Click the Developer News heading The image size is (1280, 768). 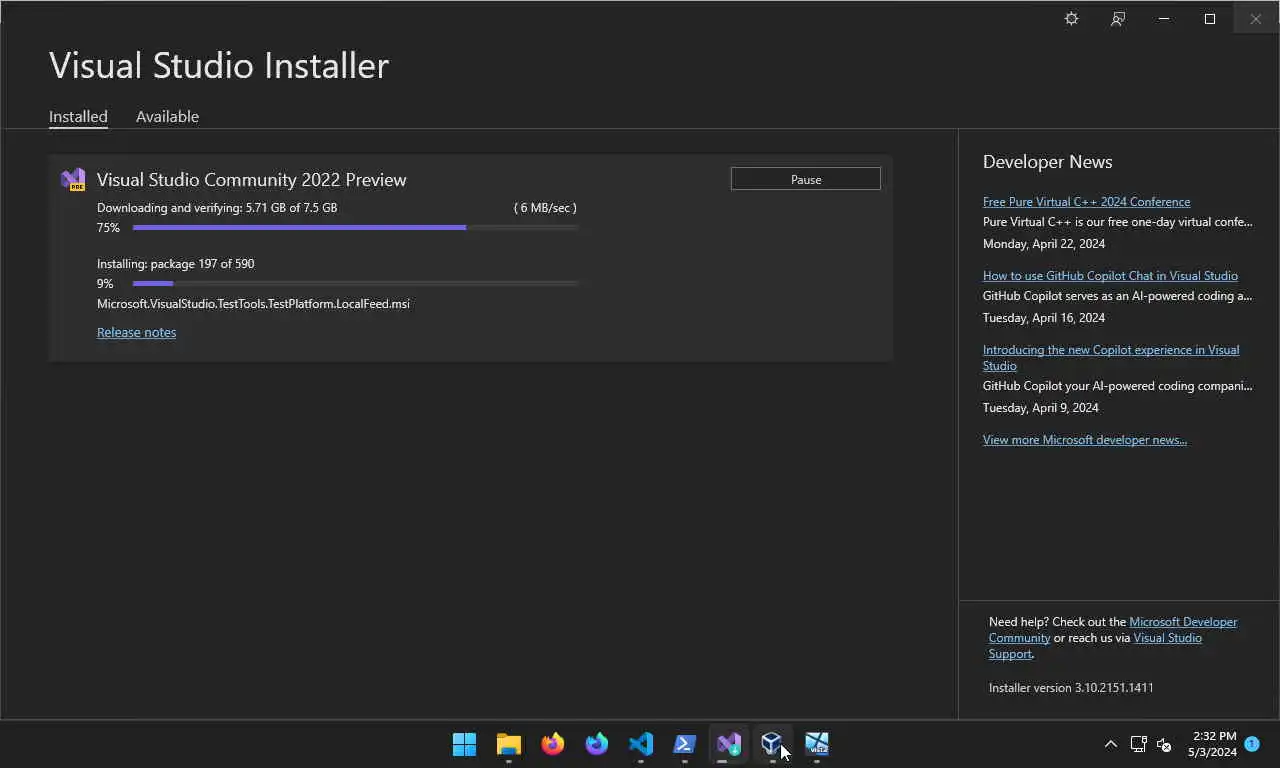pos(1047,162)
